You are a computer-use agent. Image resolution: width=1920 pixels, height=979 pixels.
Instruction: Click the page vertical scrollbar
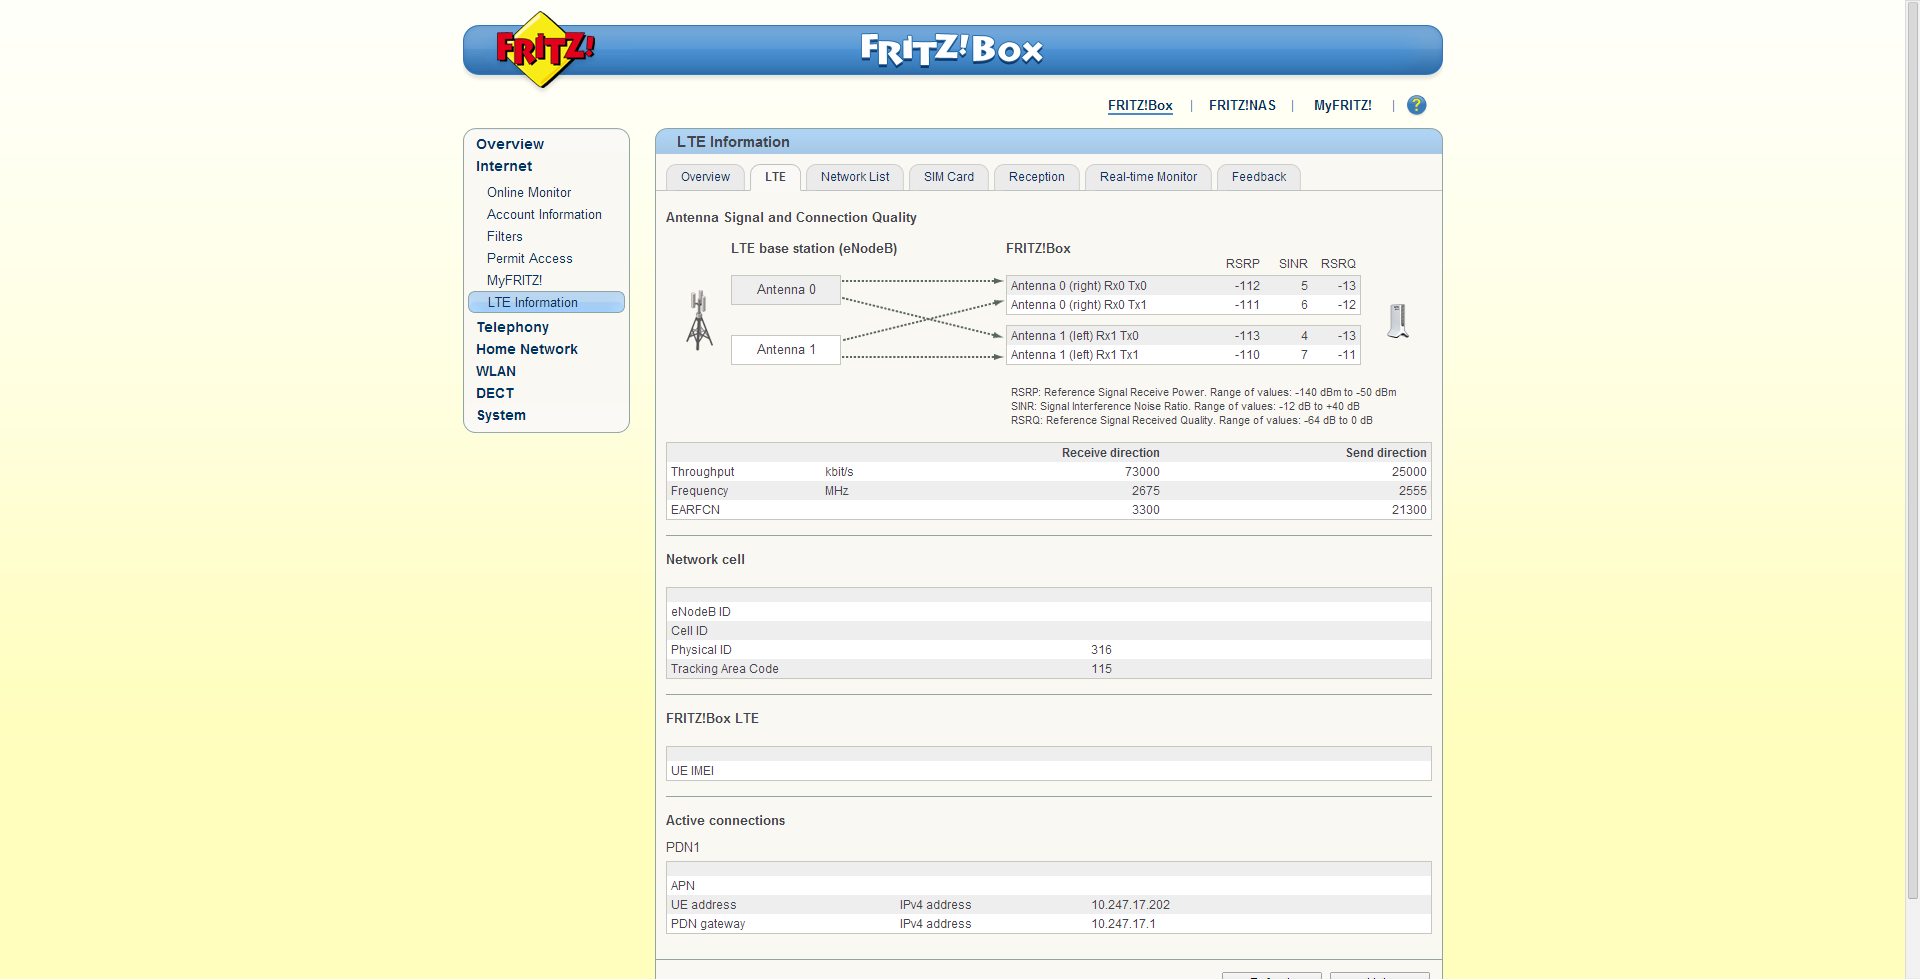(x=1912, y=450)
